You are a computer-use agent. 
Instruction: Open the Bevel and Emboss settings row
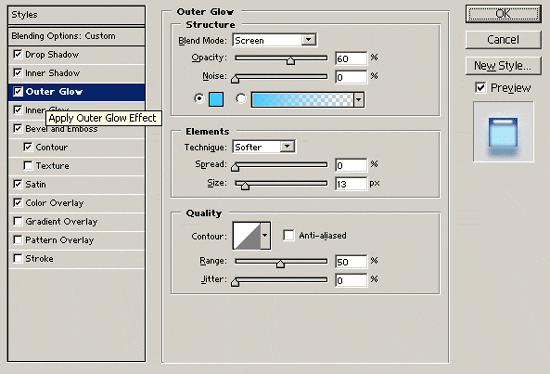point(76,129)
